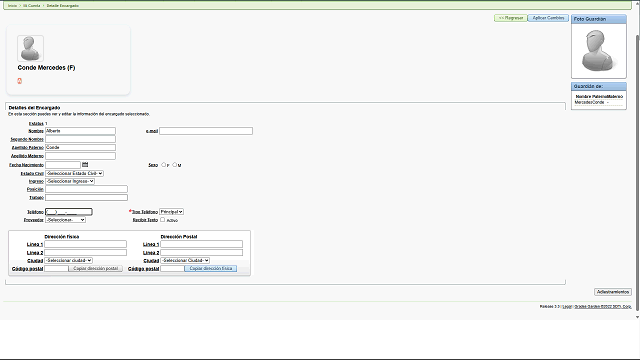The image size is (640, 360).
Task: Click the Conde Mercedes (F) name heading
Action: (46, 68)
